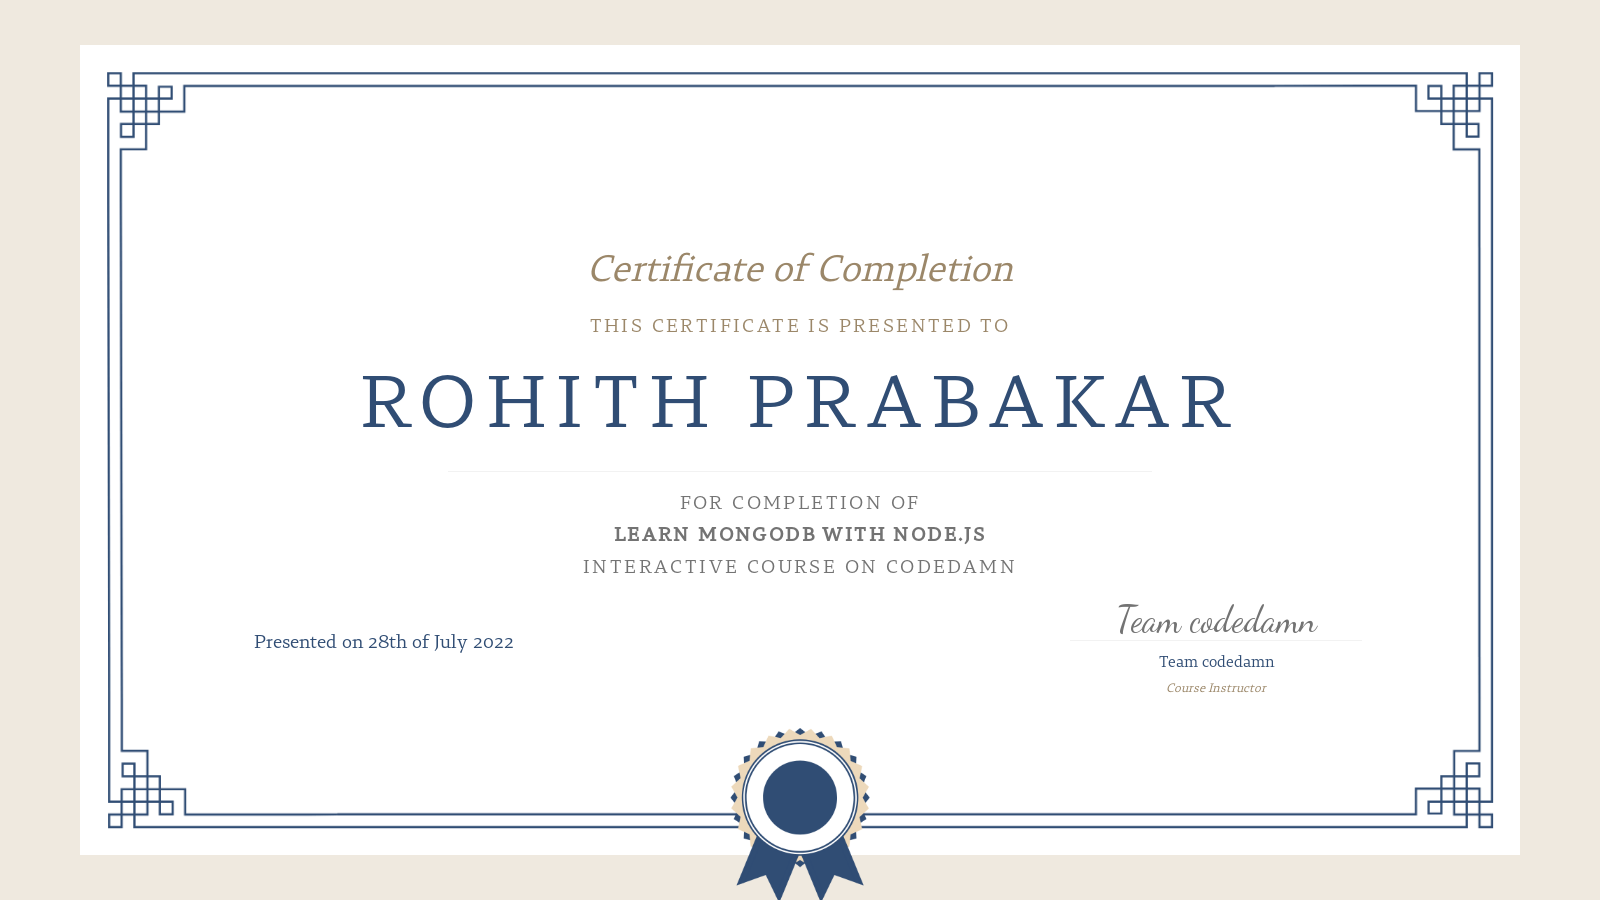Select the FOR COMPLETION OF text
The image size is (1600, 900).
tap(799, 503)
